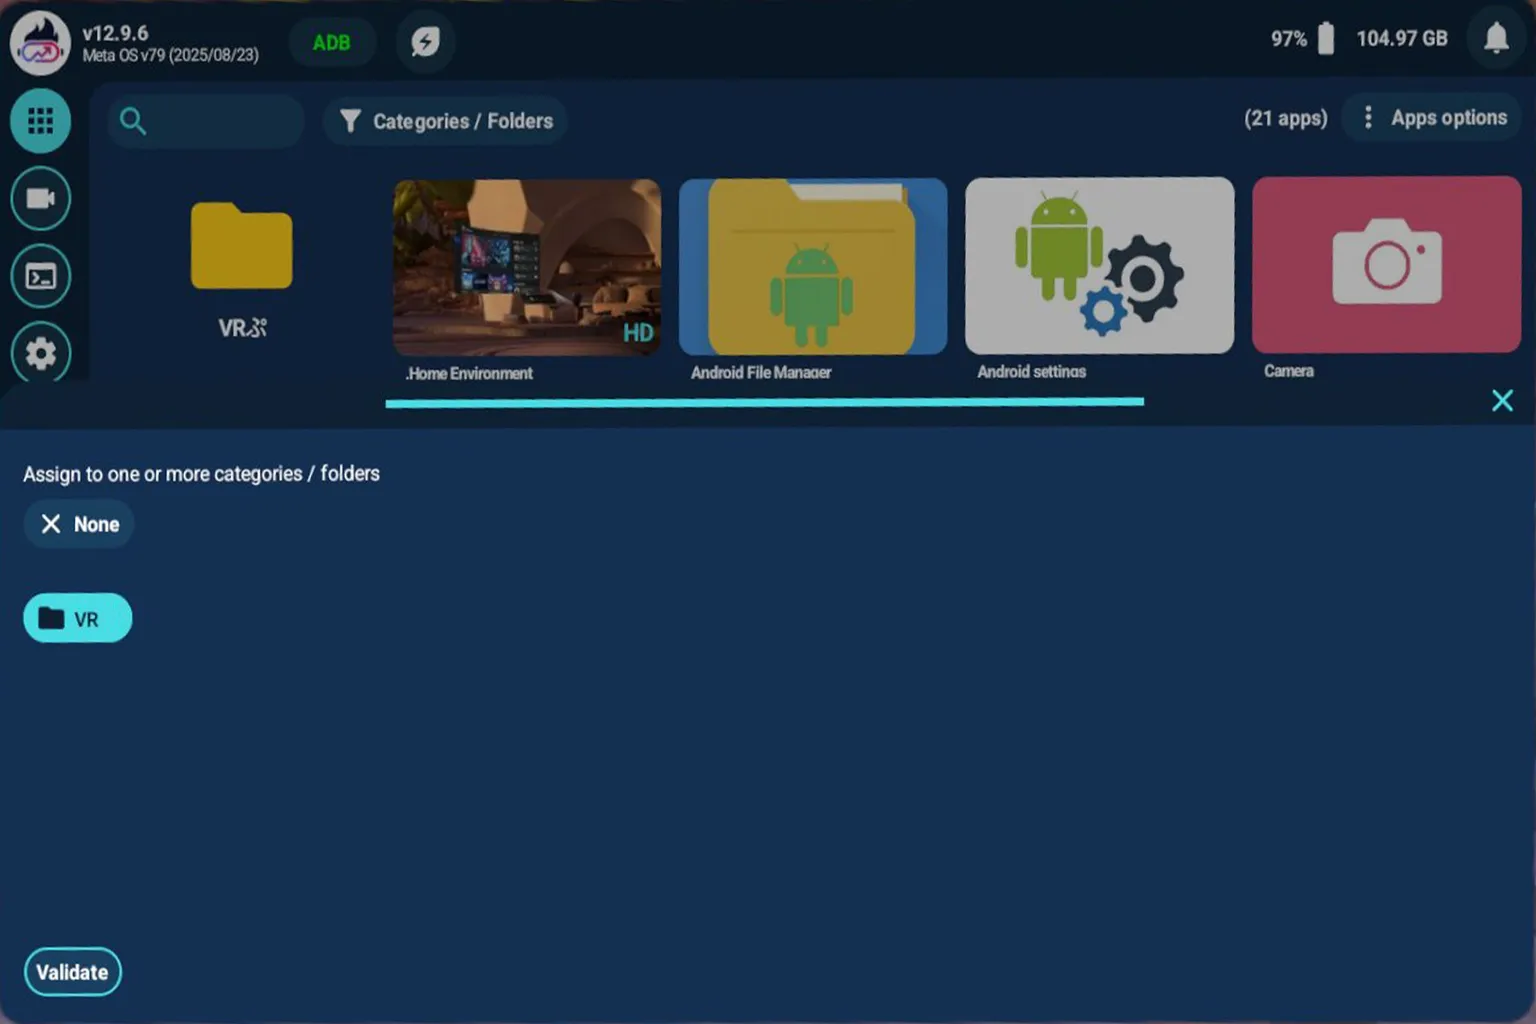Image resolution: width=1536 pixels, height=1024 pixels.
Task: Open the settings section in sidebar
Action: click(x=40, y=354)
